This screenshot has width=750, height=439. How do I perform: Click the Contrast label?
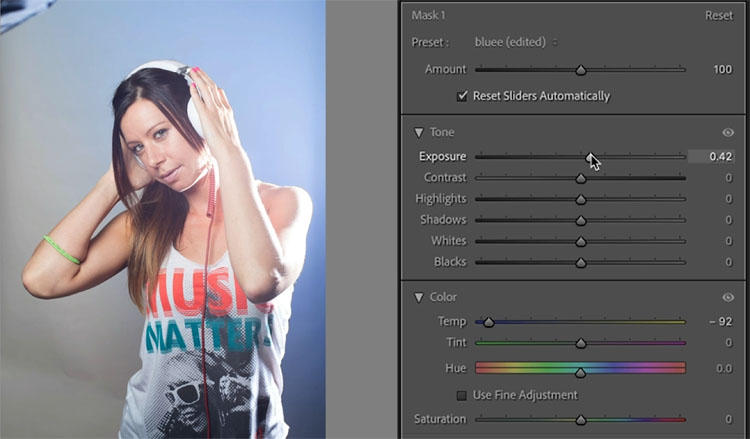(x=445, y=177)
